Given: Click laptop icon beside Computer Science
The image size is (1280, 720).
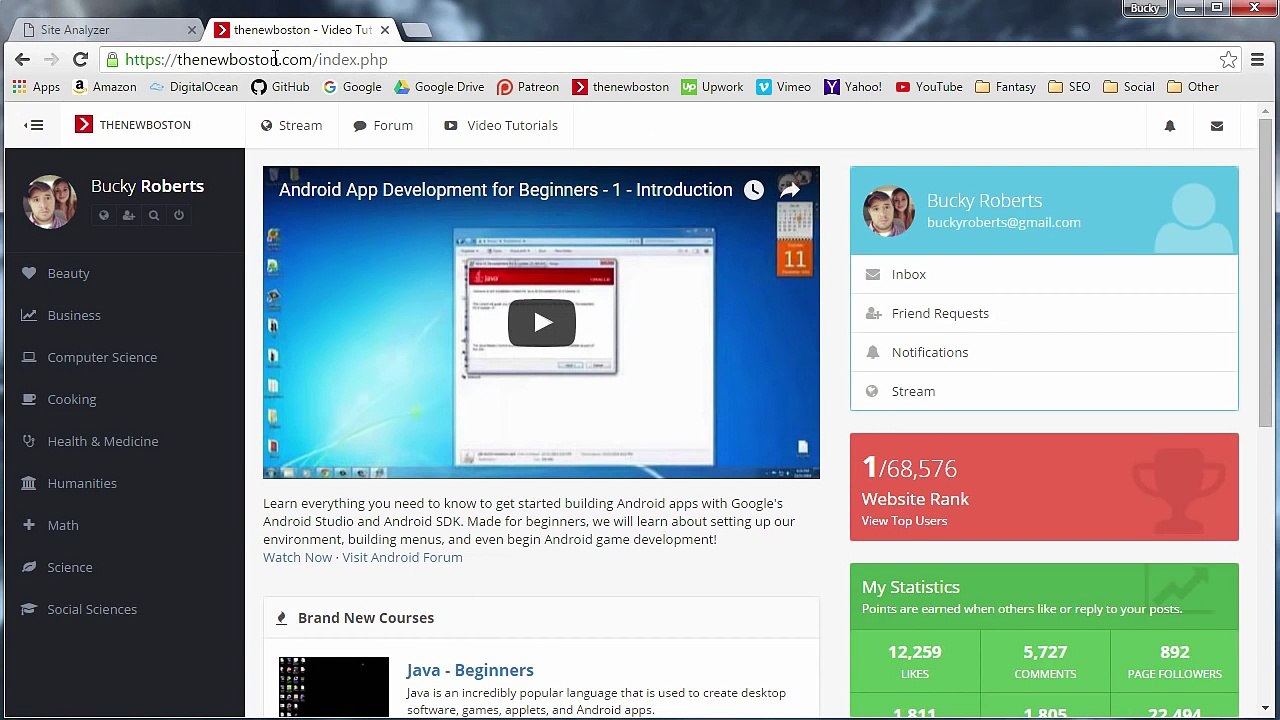Looking at the screenshot, I should [x=29, y=357].
